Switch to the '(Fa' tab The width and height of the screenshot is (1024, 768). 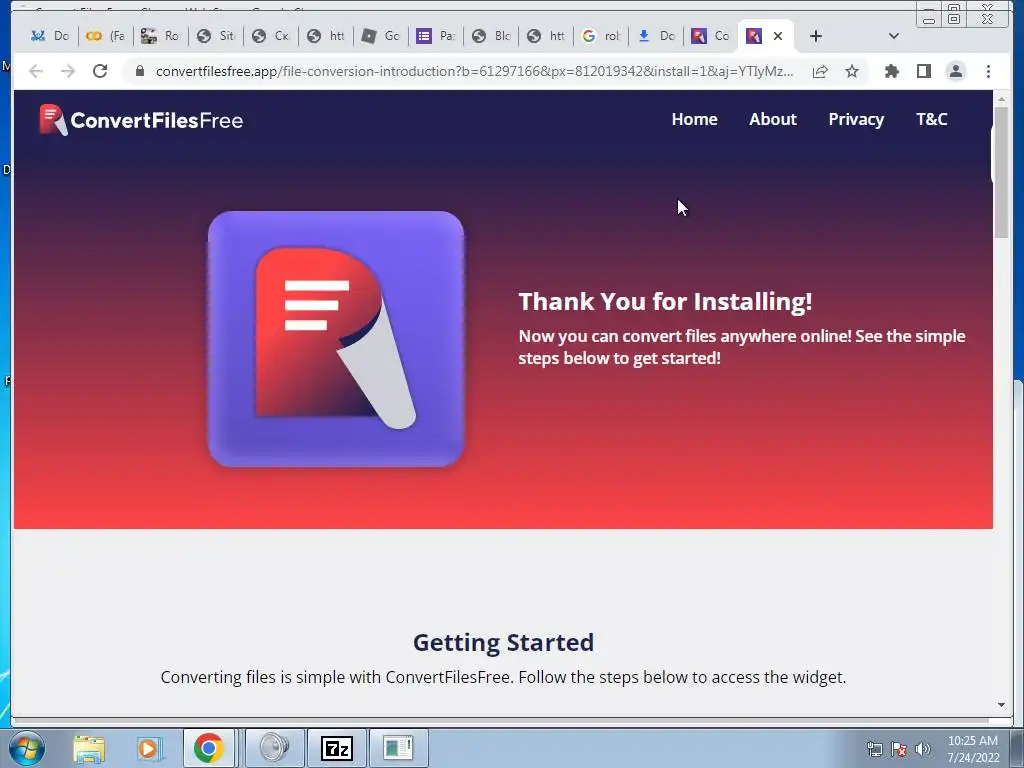point(106,36)
